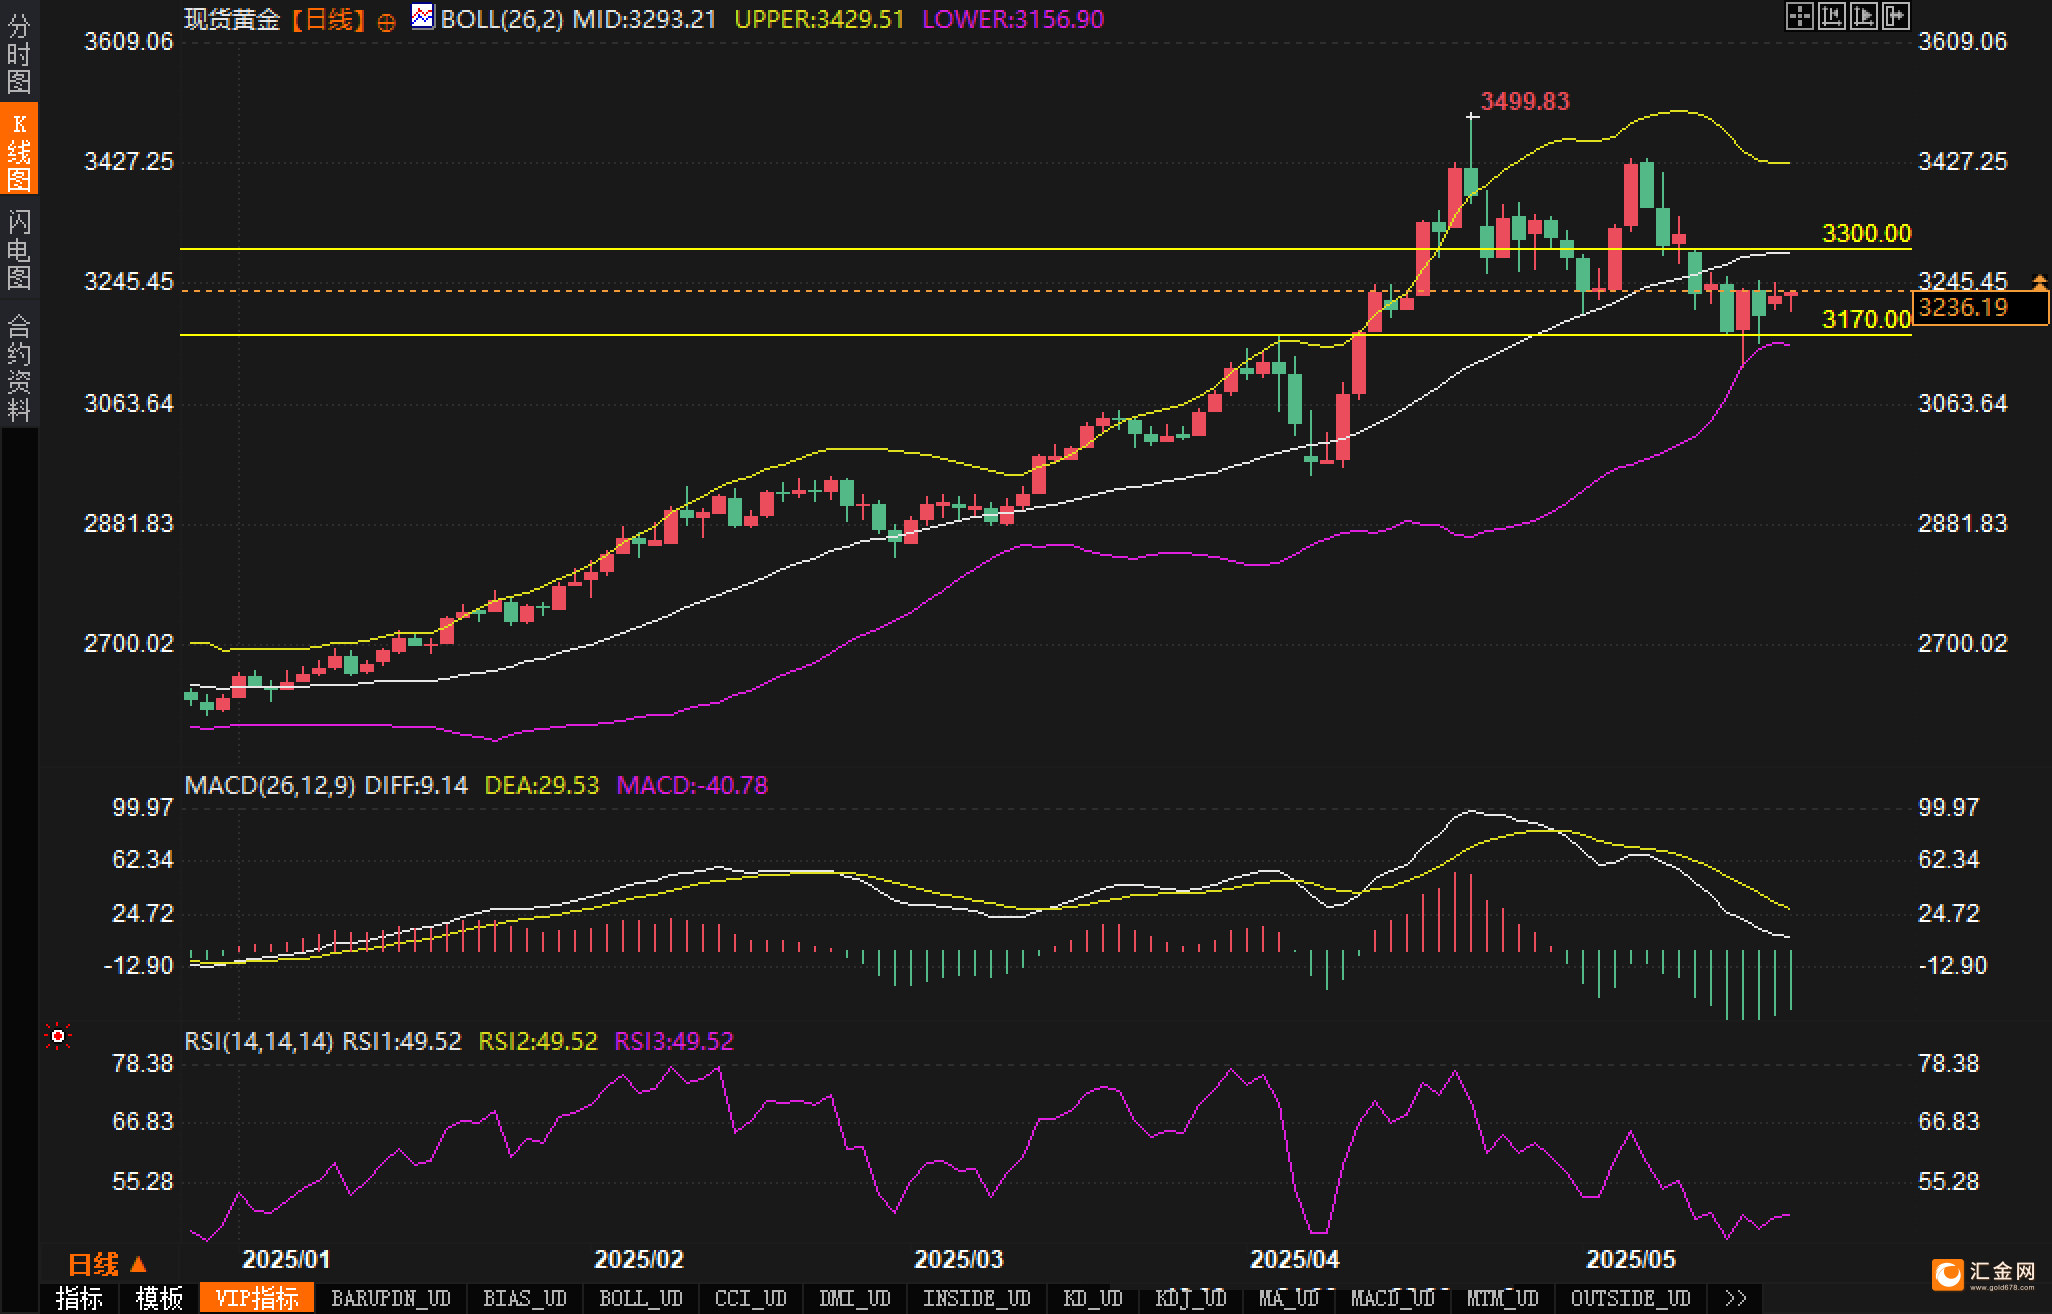This screenshot has height=1314, width=2052.
Task: Apply the BOLL_UD indicator
Action: tap(641, 1298)
